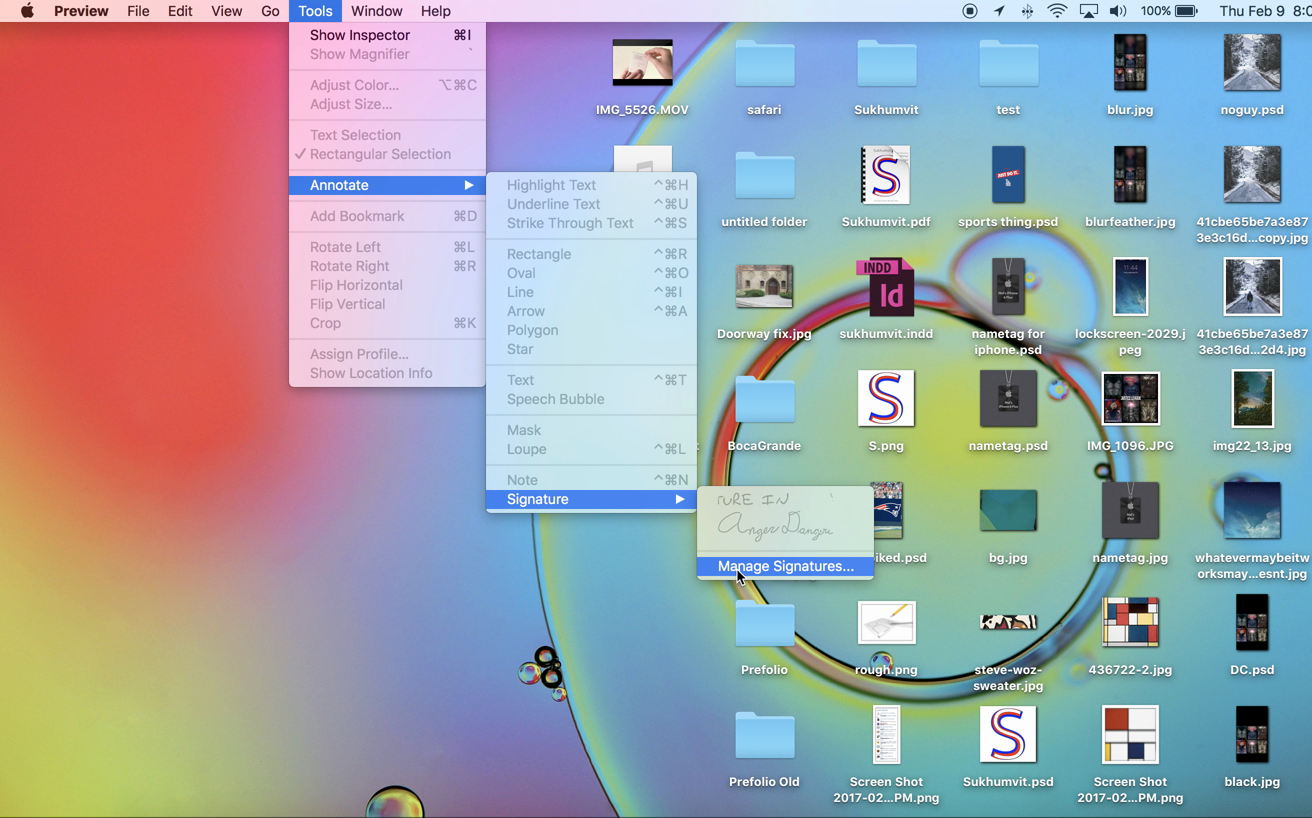Select the Prefolio folder icon
The height and width of the screenshot is (818, 1312).
point(764,624)
